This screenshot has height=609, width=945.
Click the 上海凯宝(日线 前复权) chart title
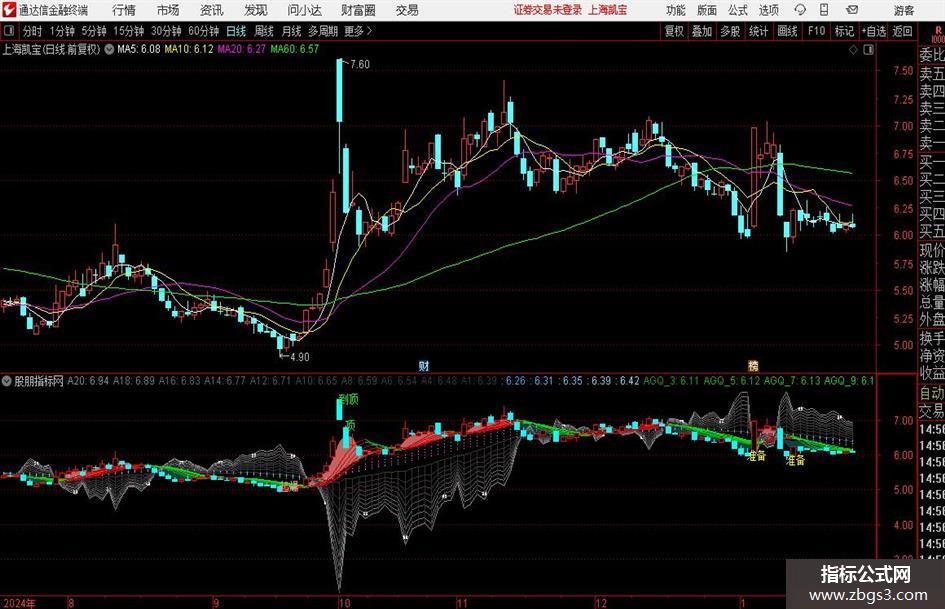point(51,49)
